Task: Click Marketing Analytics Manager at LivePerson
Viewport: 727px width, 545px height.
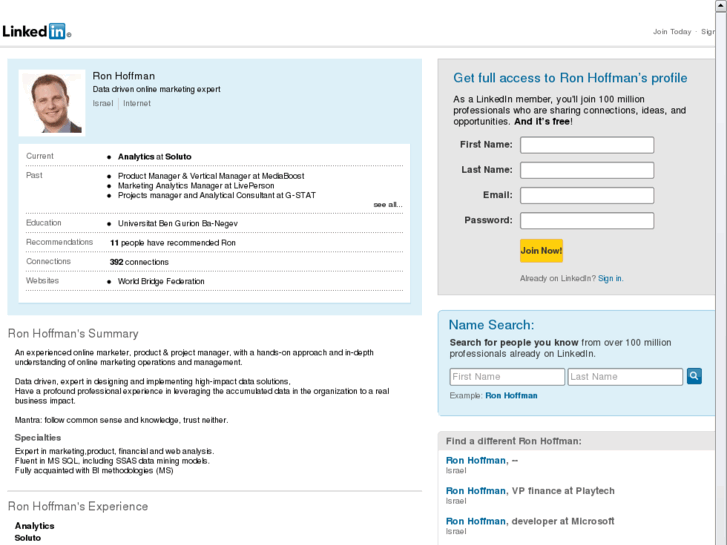Action: (196, 186)
